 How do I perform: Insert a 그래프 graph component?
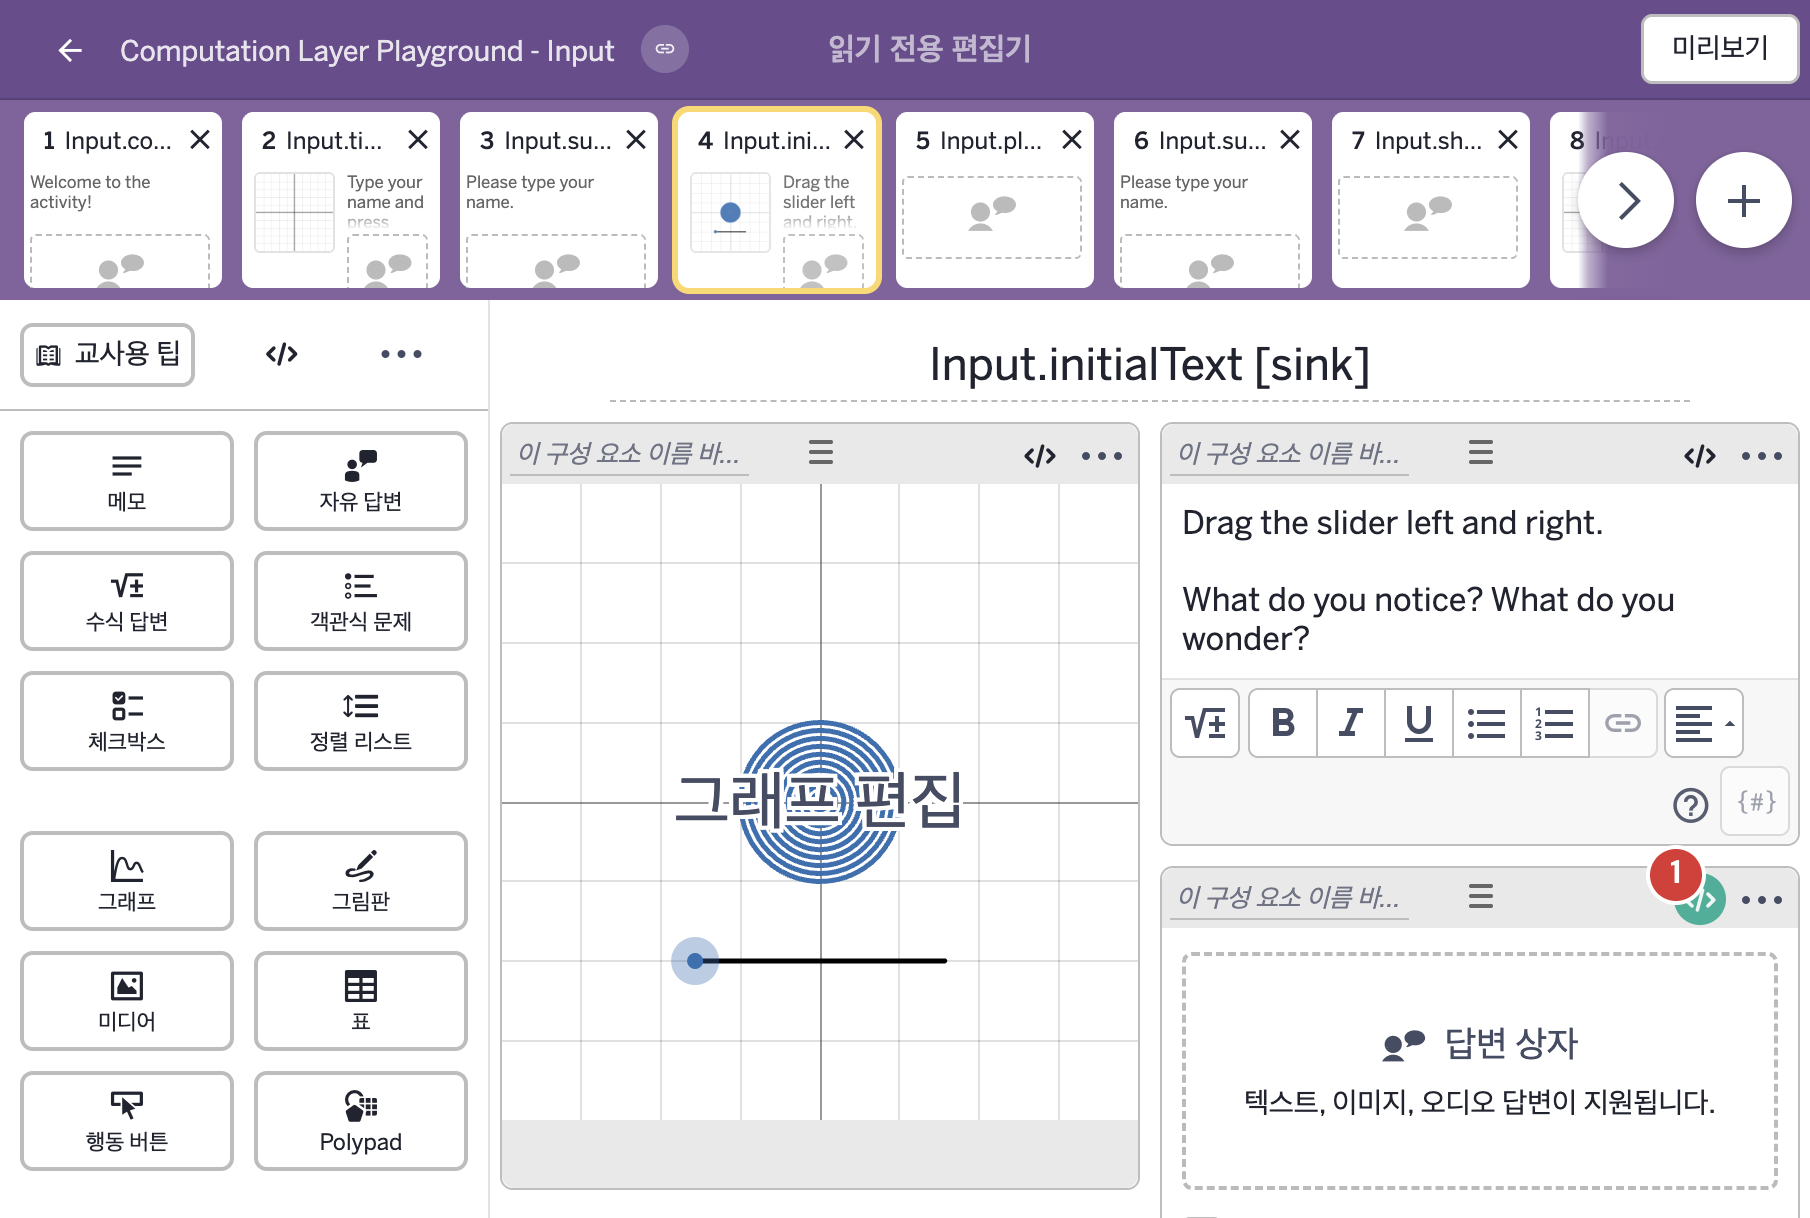pos(127,881)
